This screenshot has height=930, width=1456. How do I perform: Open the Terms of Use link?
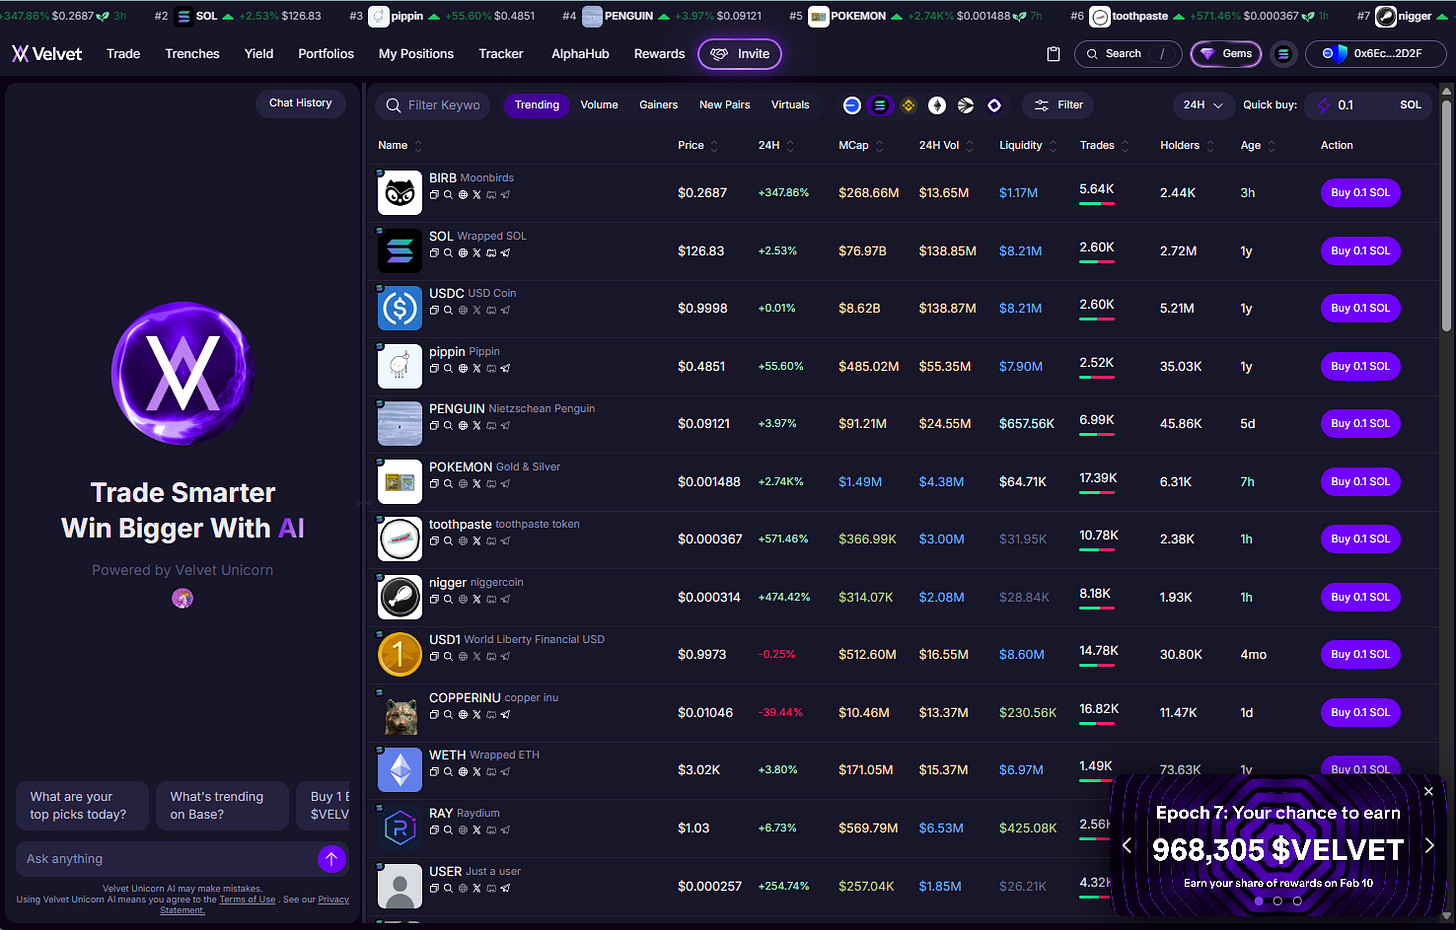click(x=247, y=899)
